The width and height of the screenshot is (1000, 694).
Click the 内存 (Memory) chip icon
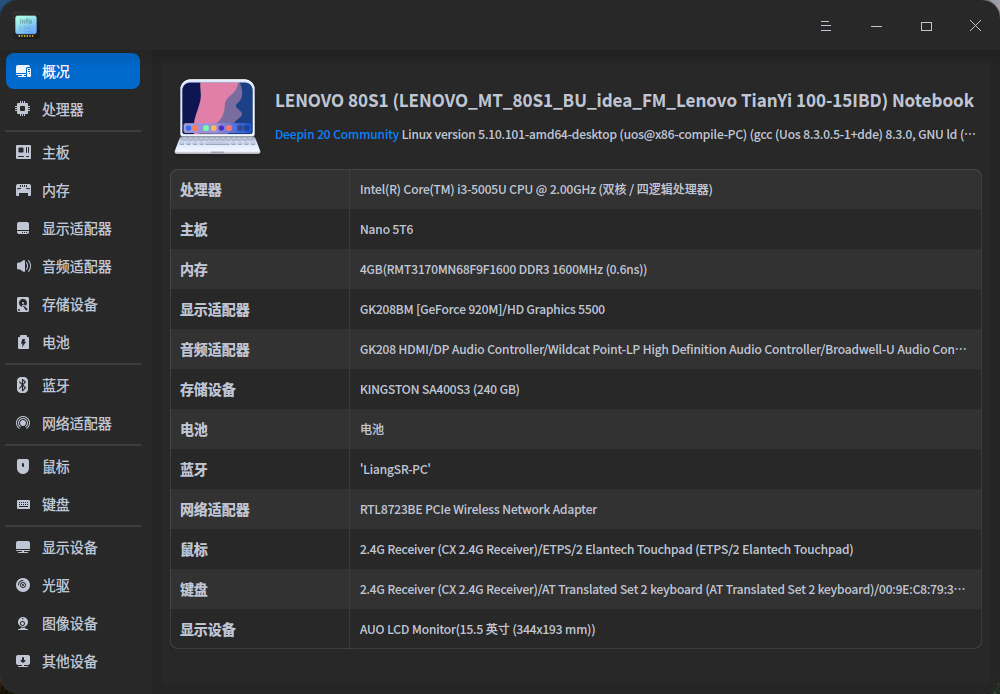pyautogui.click(x=22, y=188)
